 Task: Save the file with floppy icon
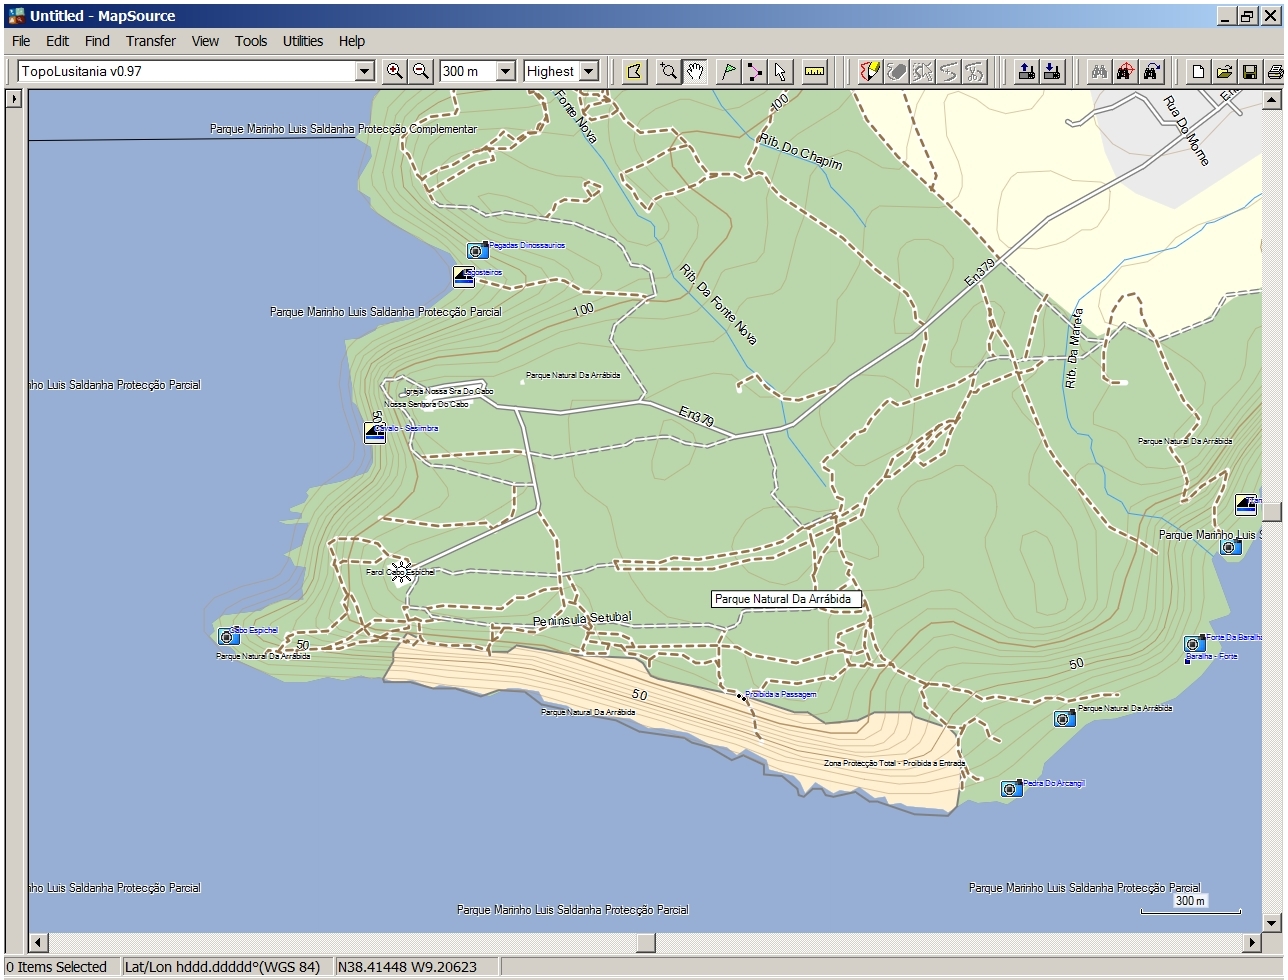tap(1250, 71)
